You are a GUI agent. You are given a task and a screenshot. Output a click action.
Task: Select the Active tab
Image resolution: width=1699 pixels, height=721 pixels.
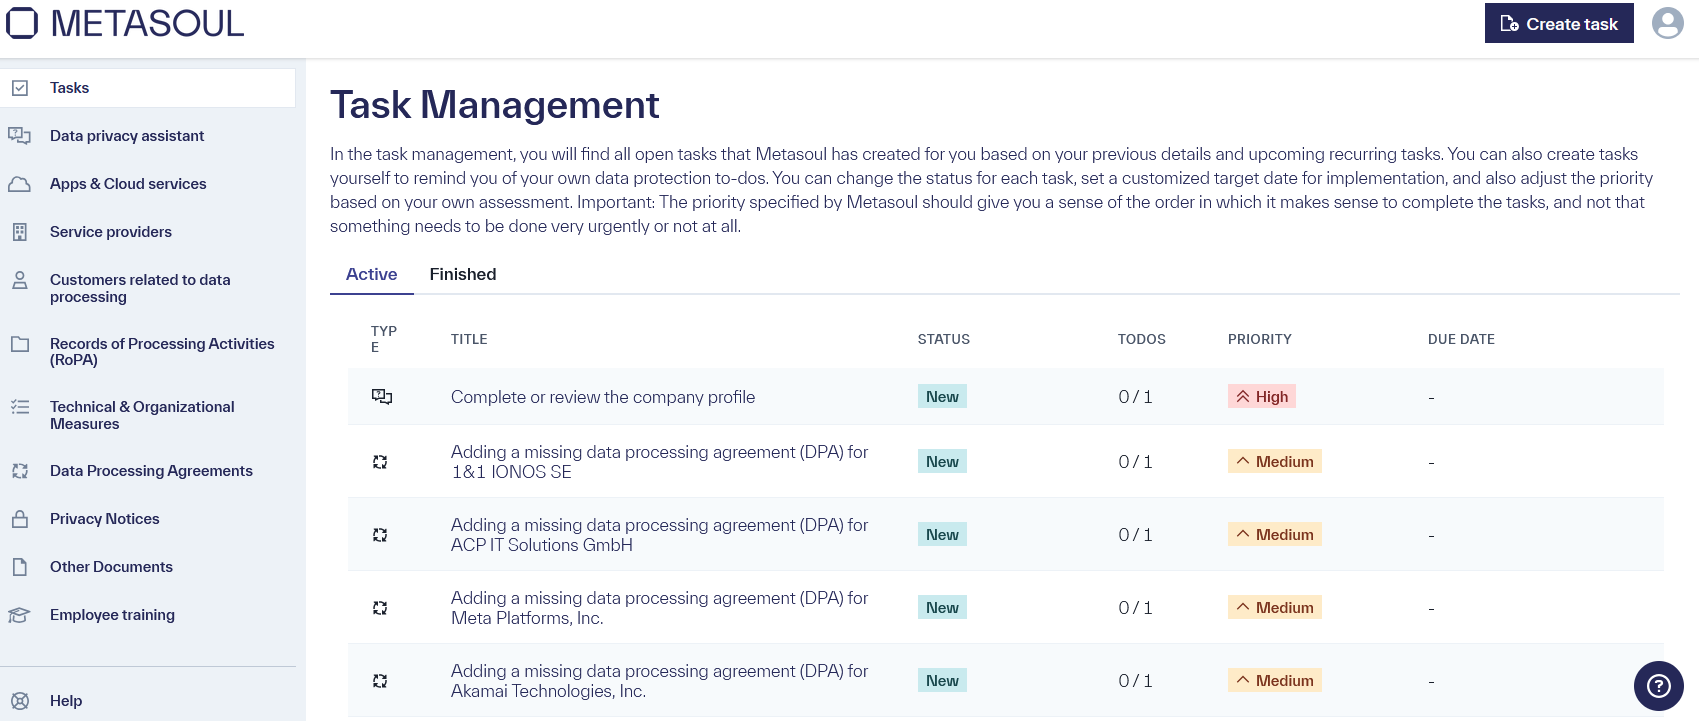click(x=371, y=274)
